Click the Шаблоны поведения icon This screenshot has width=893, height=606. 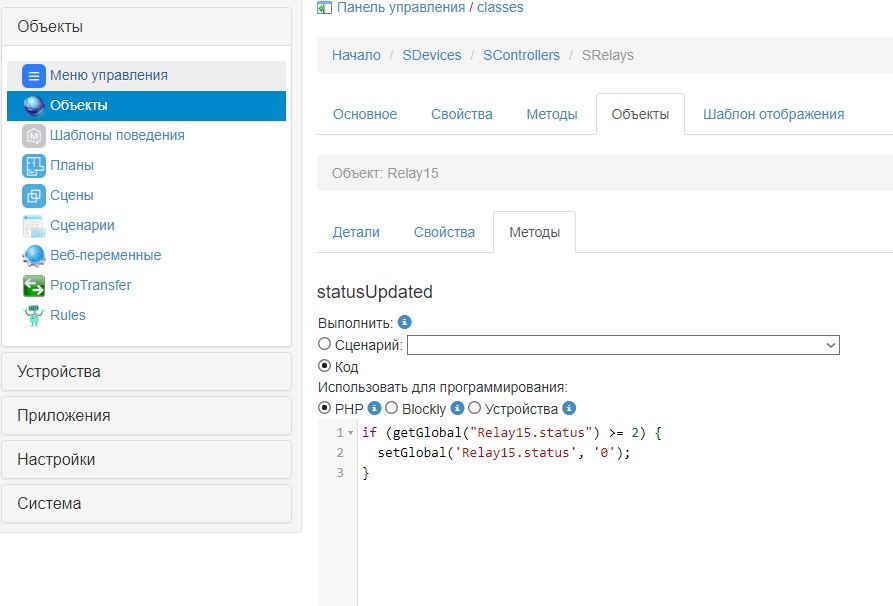point(34,136)
